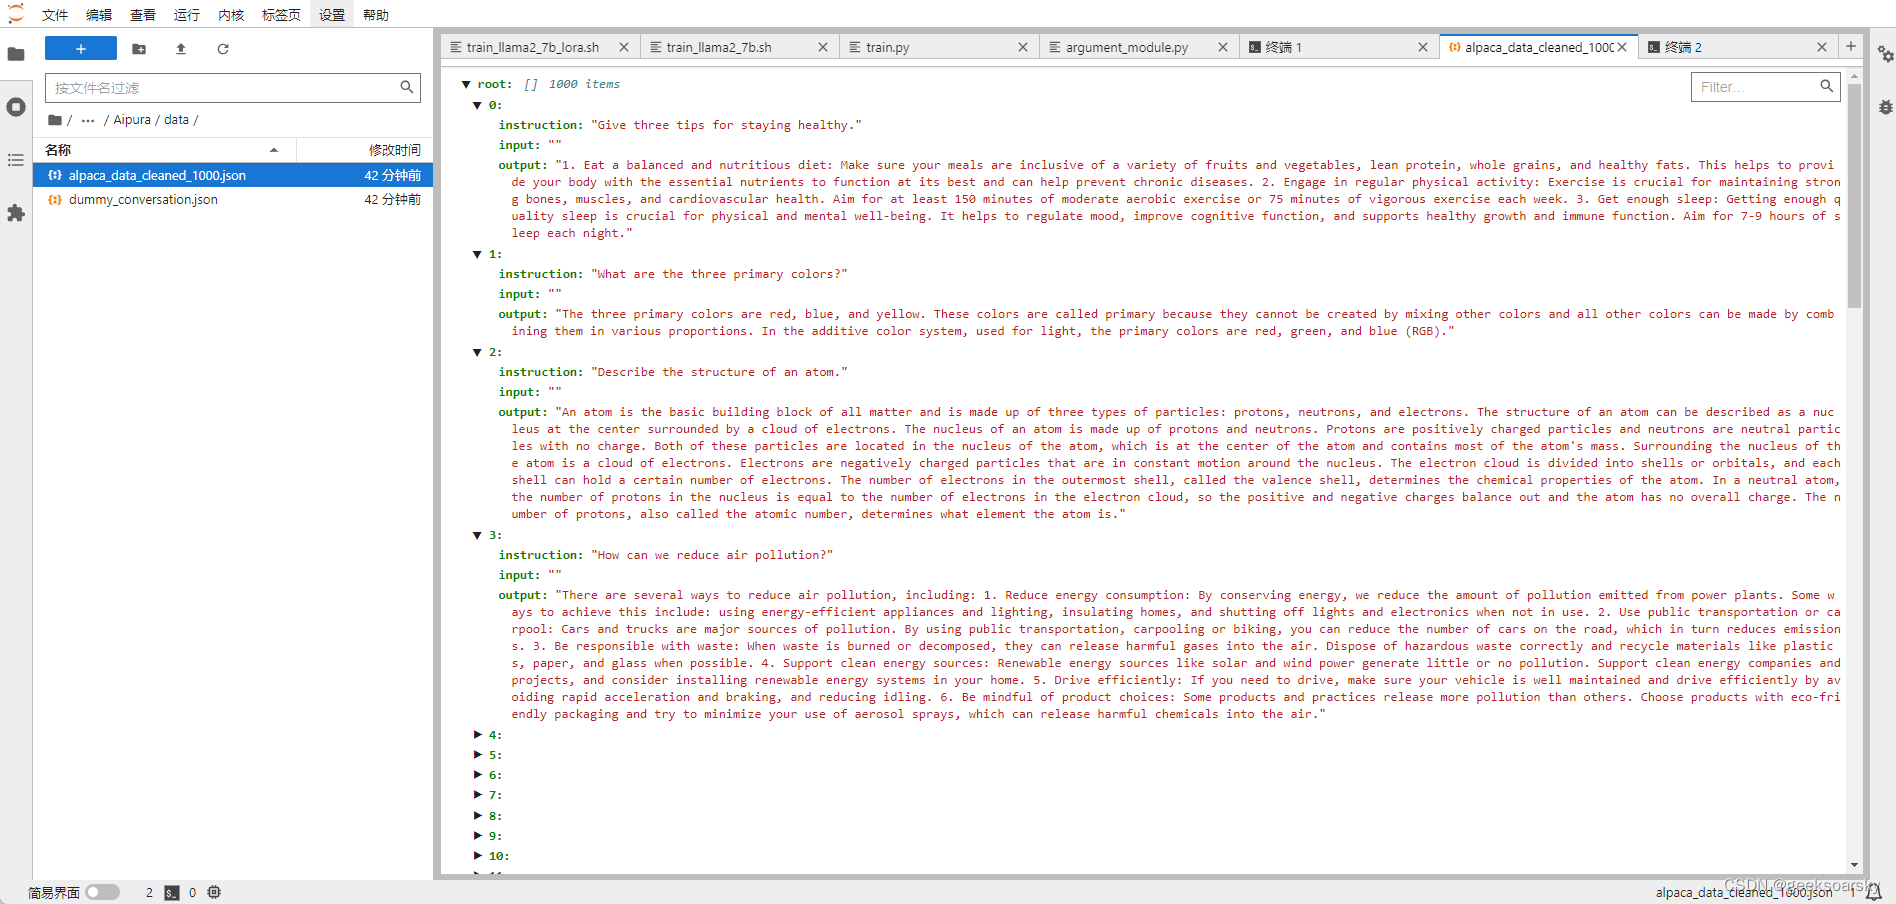The height and width of the screenshot is (904, 1896).
Task: Create a new folder
Action: (x=139, y=48)
